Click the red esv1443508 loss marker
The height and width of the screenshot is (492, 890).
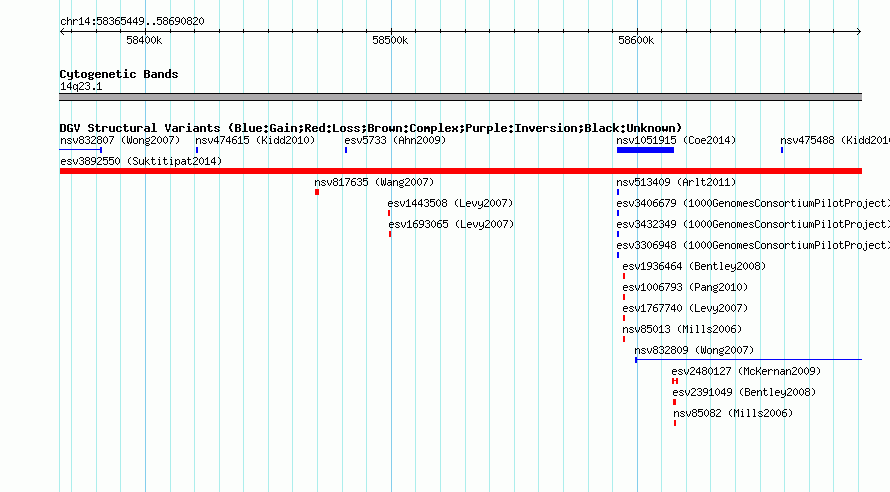[389, 213]
